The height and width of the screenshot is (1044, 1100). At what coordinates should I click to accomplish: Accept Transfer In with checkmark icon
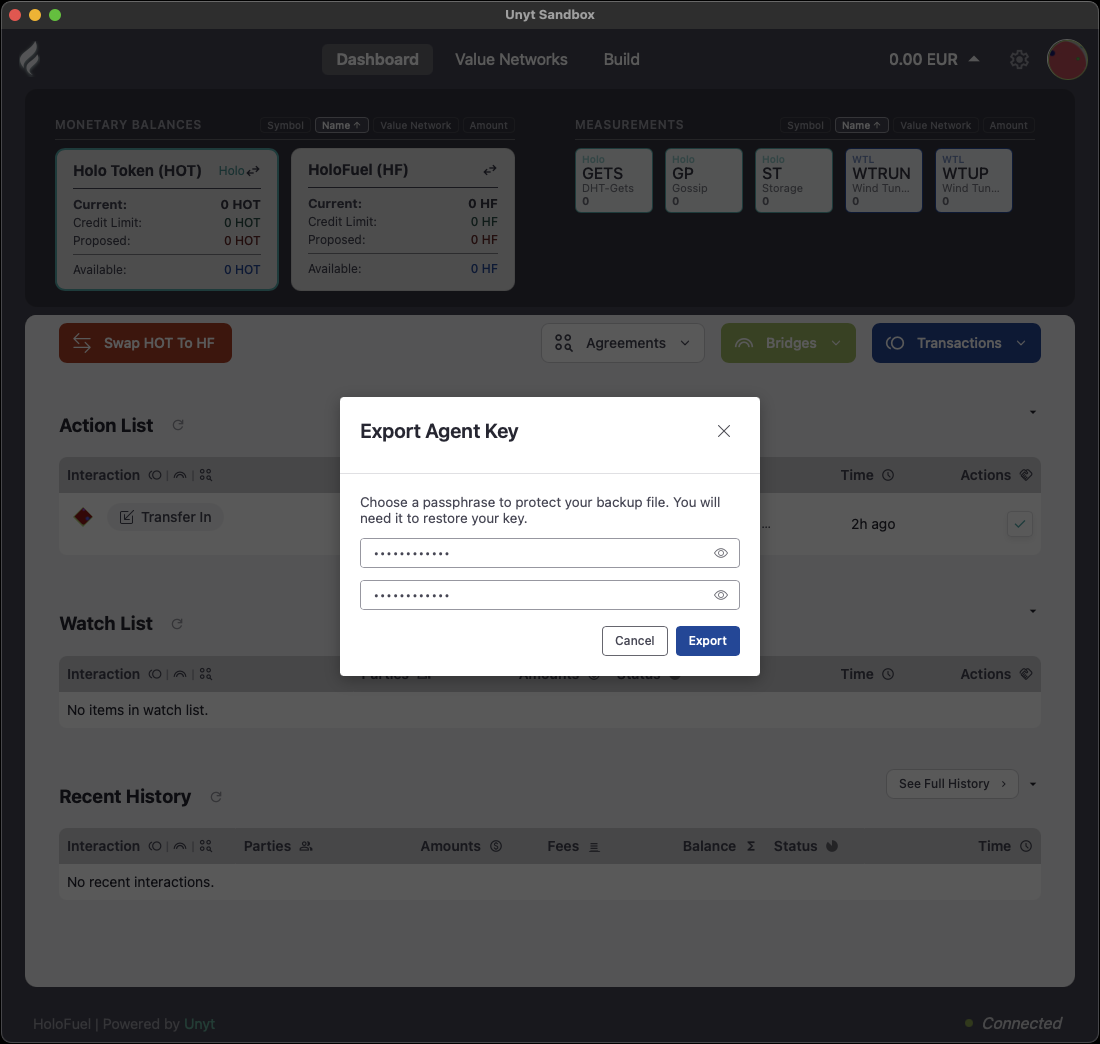[x=1019, y=524]
